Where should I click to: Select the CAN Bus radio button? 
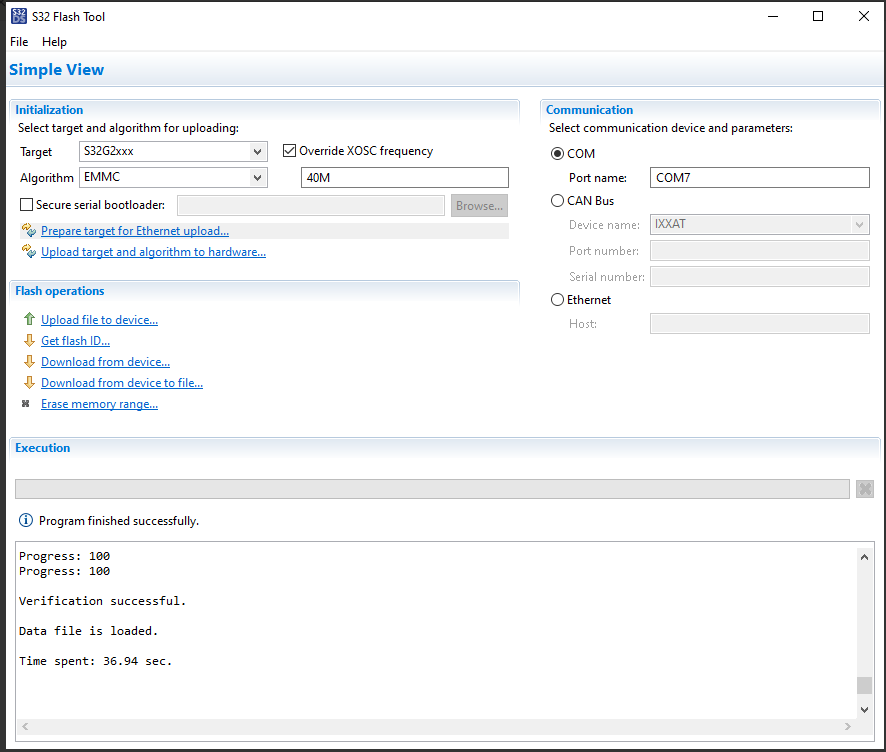(557, 201)
